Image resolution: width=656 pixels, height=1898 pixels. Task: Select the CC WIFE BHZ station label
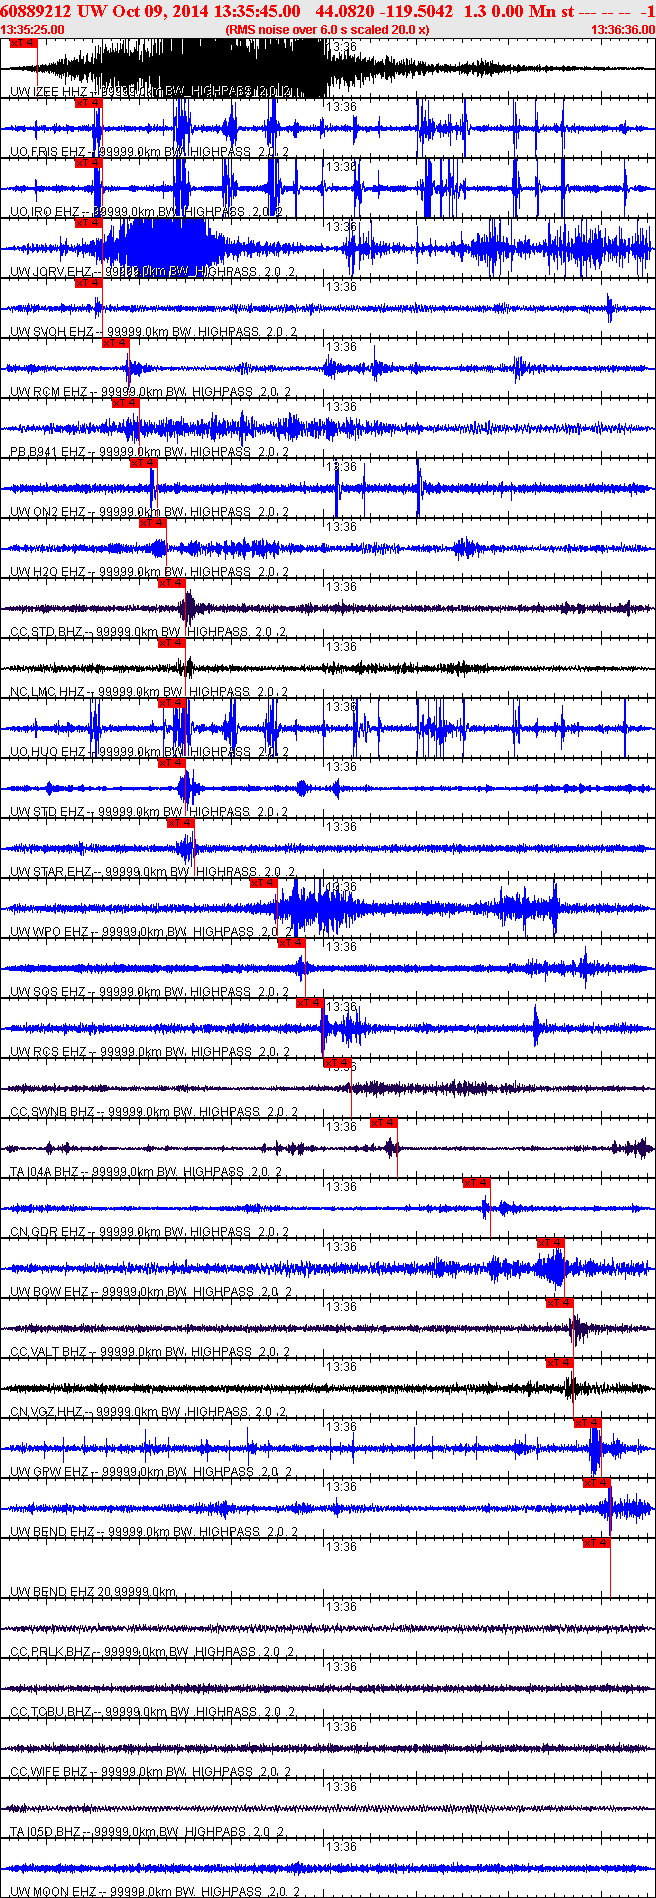pyautogui.click(x=150, y=1772)
